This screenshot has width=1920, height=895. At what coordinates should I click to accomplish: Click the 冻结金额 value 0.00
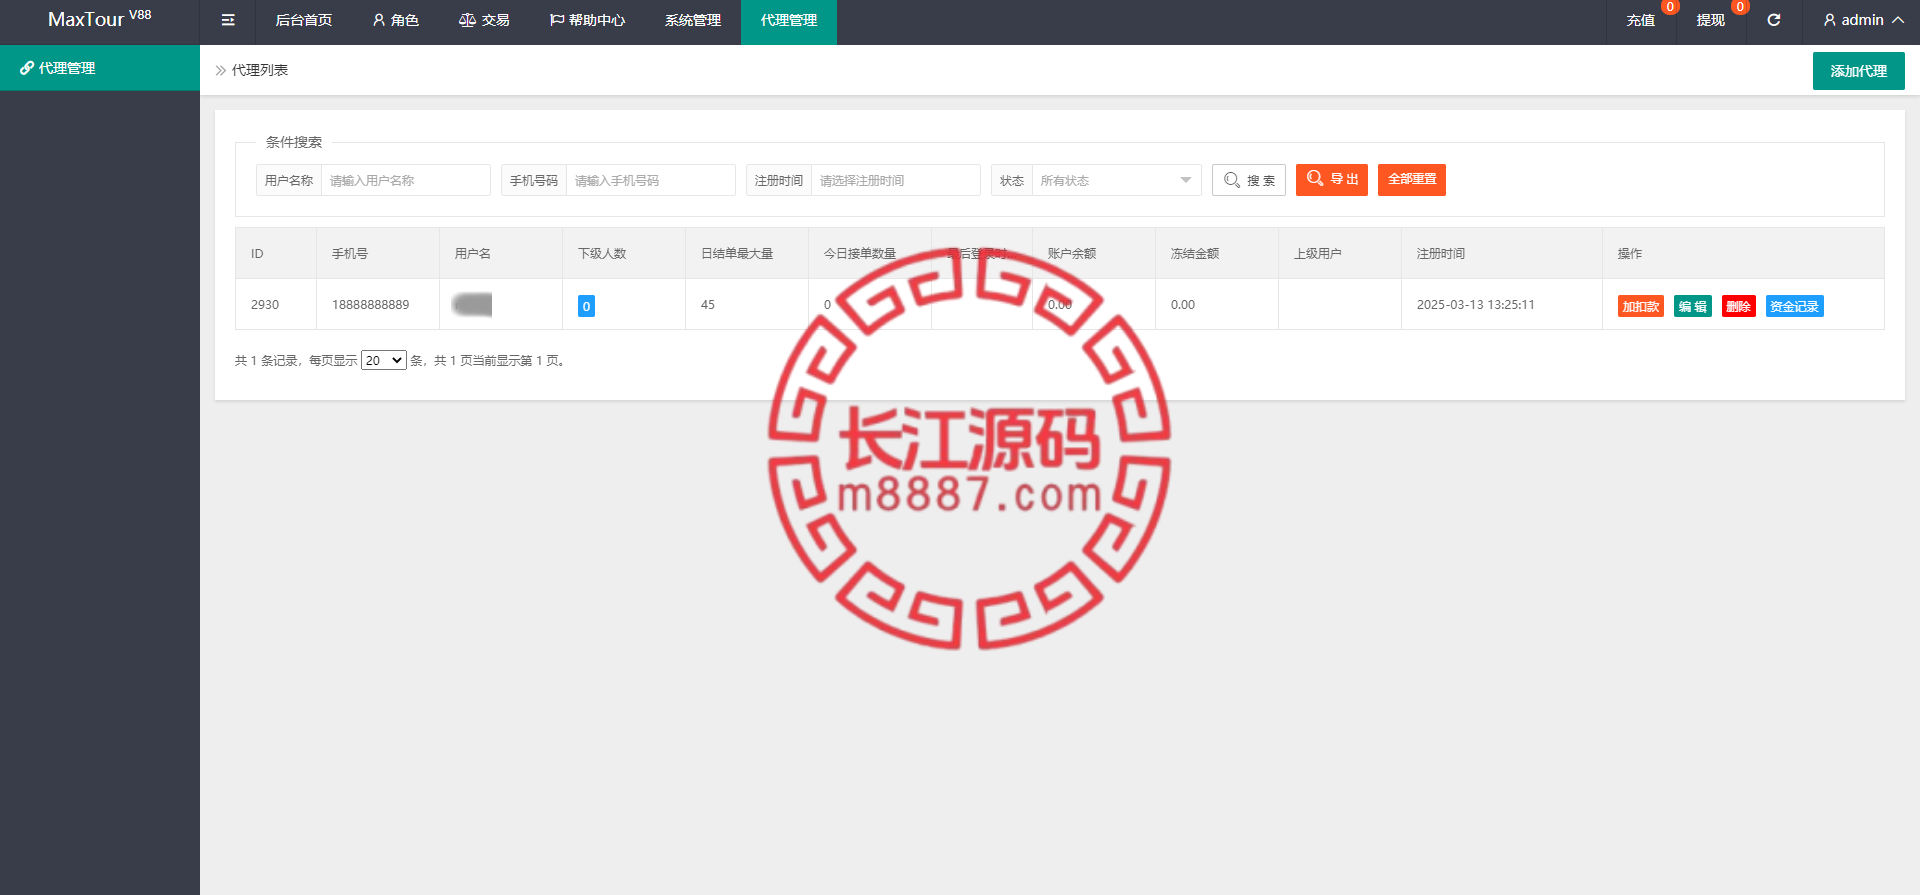1183,305
